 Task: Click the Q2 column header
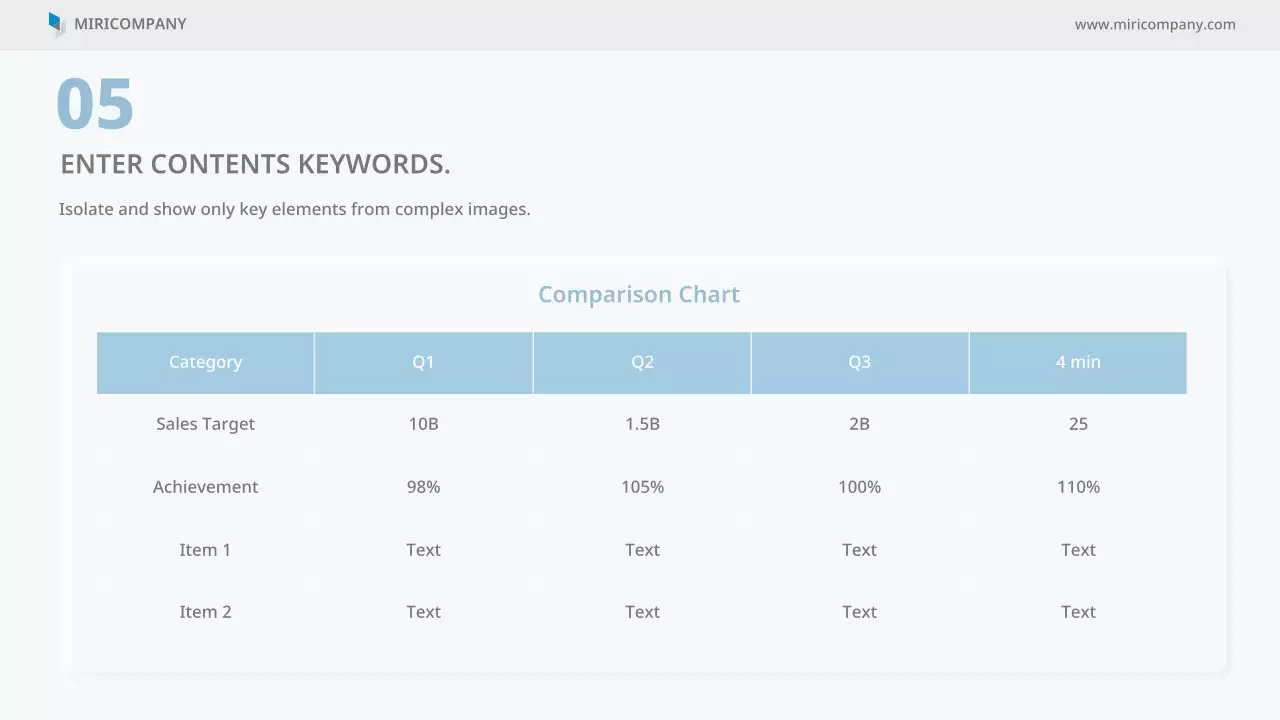tap(642, 362)
